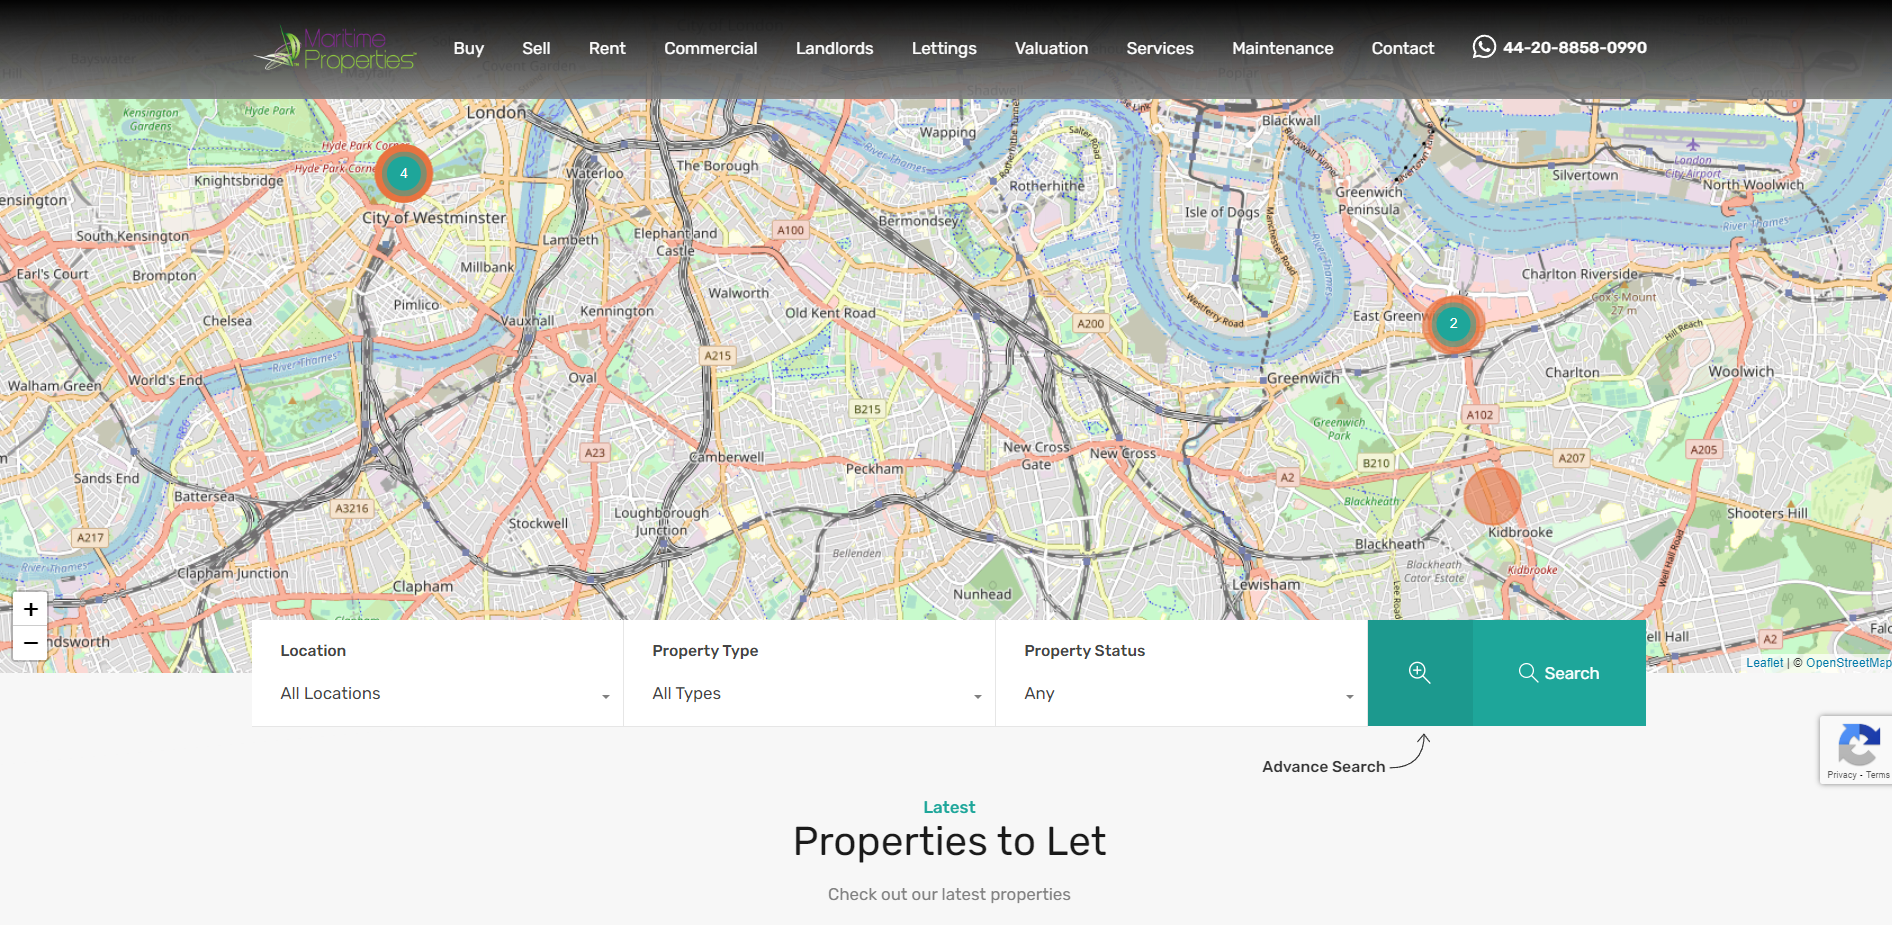Zoom out using the map minus control
The width and height of the screenshot is (1892, 925).
(30, 643)
